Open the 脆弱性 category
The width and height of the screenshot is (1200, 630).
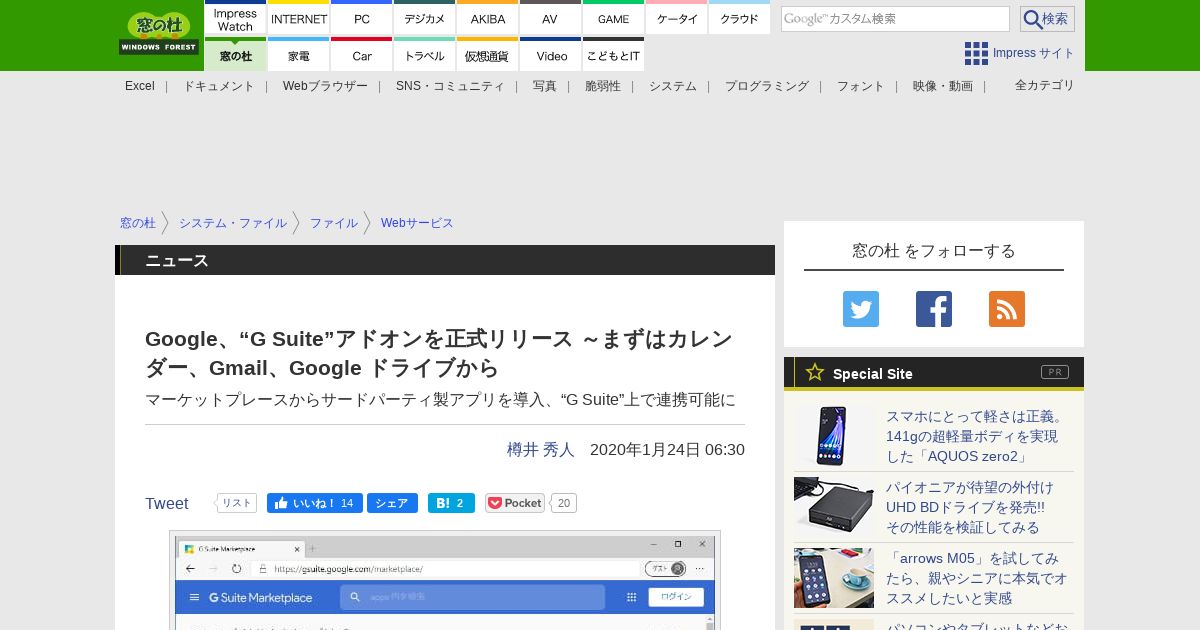point(603,86)
